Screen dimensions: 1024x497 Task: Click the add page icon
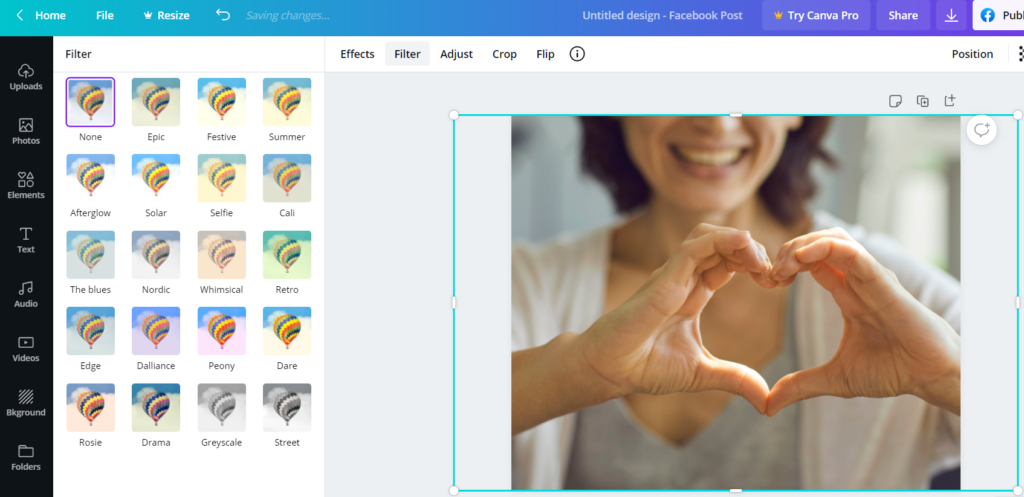click(950, 101)
